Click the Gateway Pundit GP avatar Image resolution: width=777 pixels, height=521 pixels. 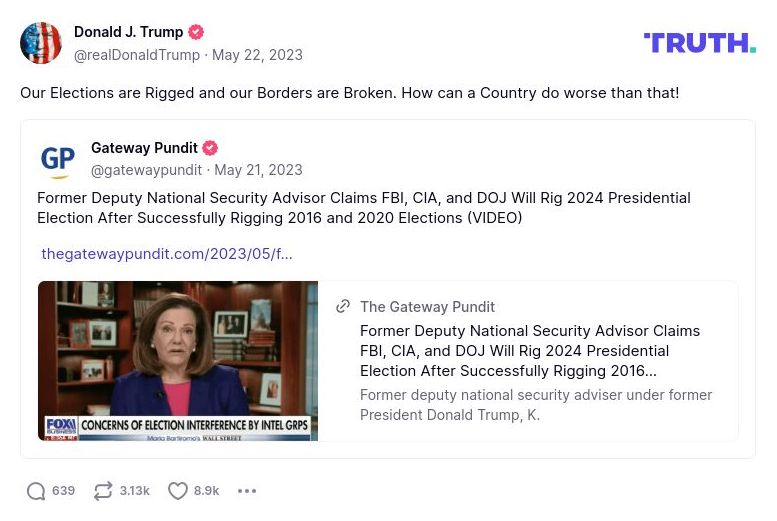[58, 159]
